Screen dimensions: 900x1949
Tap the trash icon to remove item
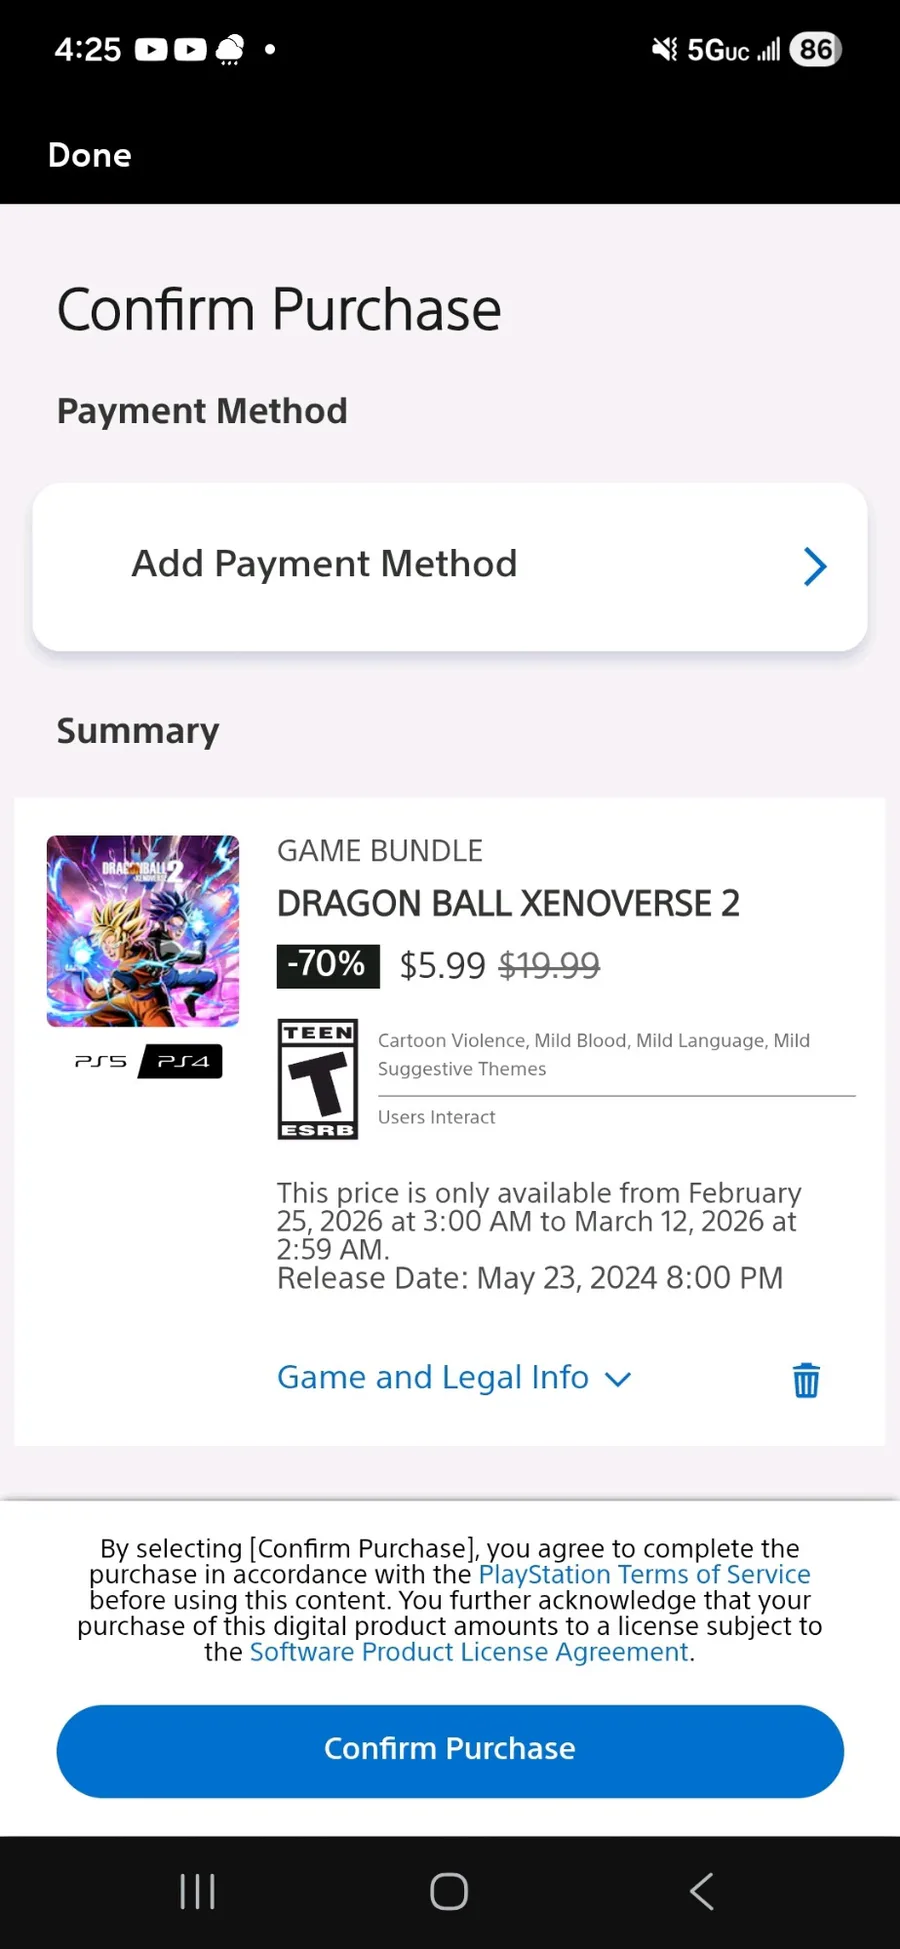click(x=806, y=1380)
